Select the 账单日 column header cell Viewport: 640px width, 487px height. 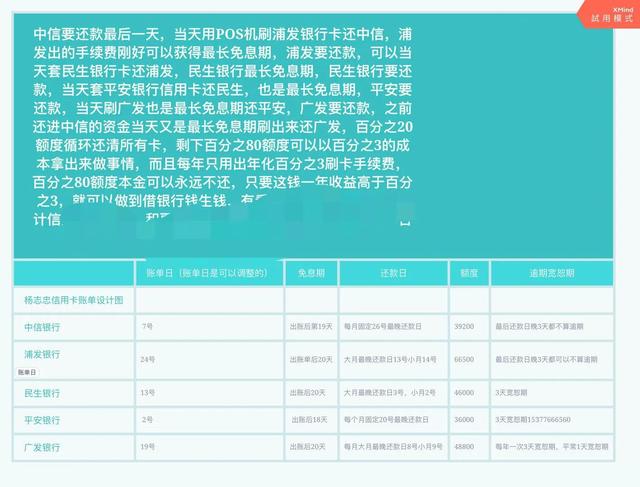209,273
